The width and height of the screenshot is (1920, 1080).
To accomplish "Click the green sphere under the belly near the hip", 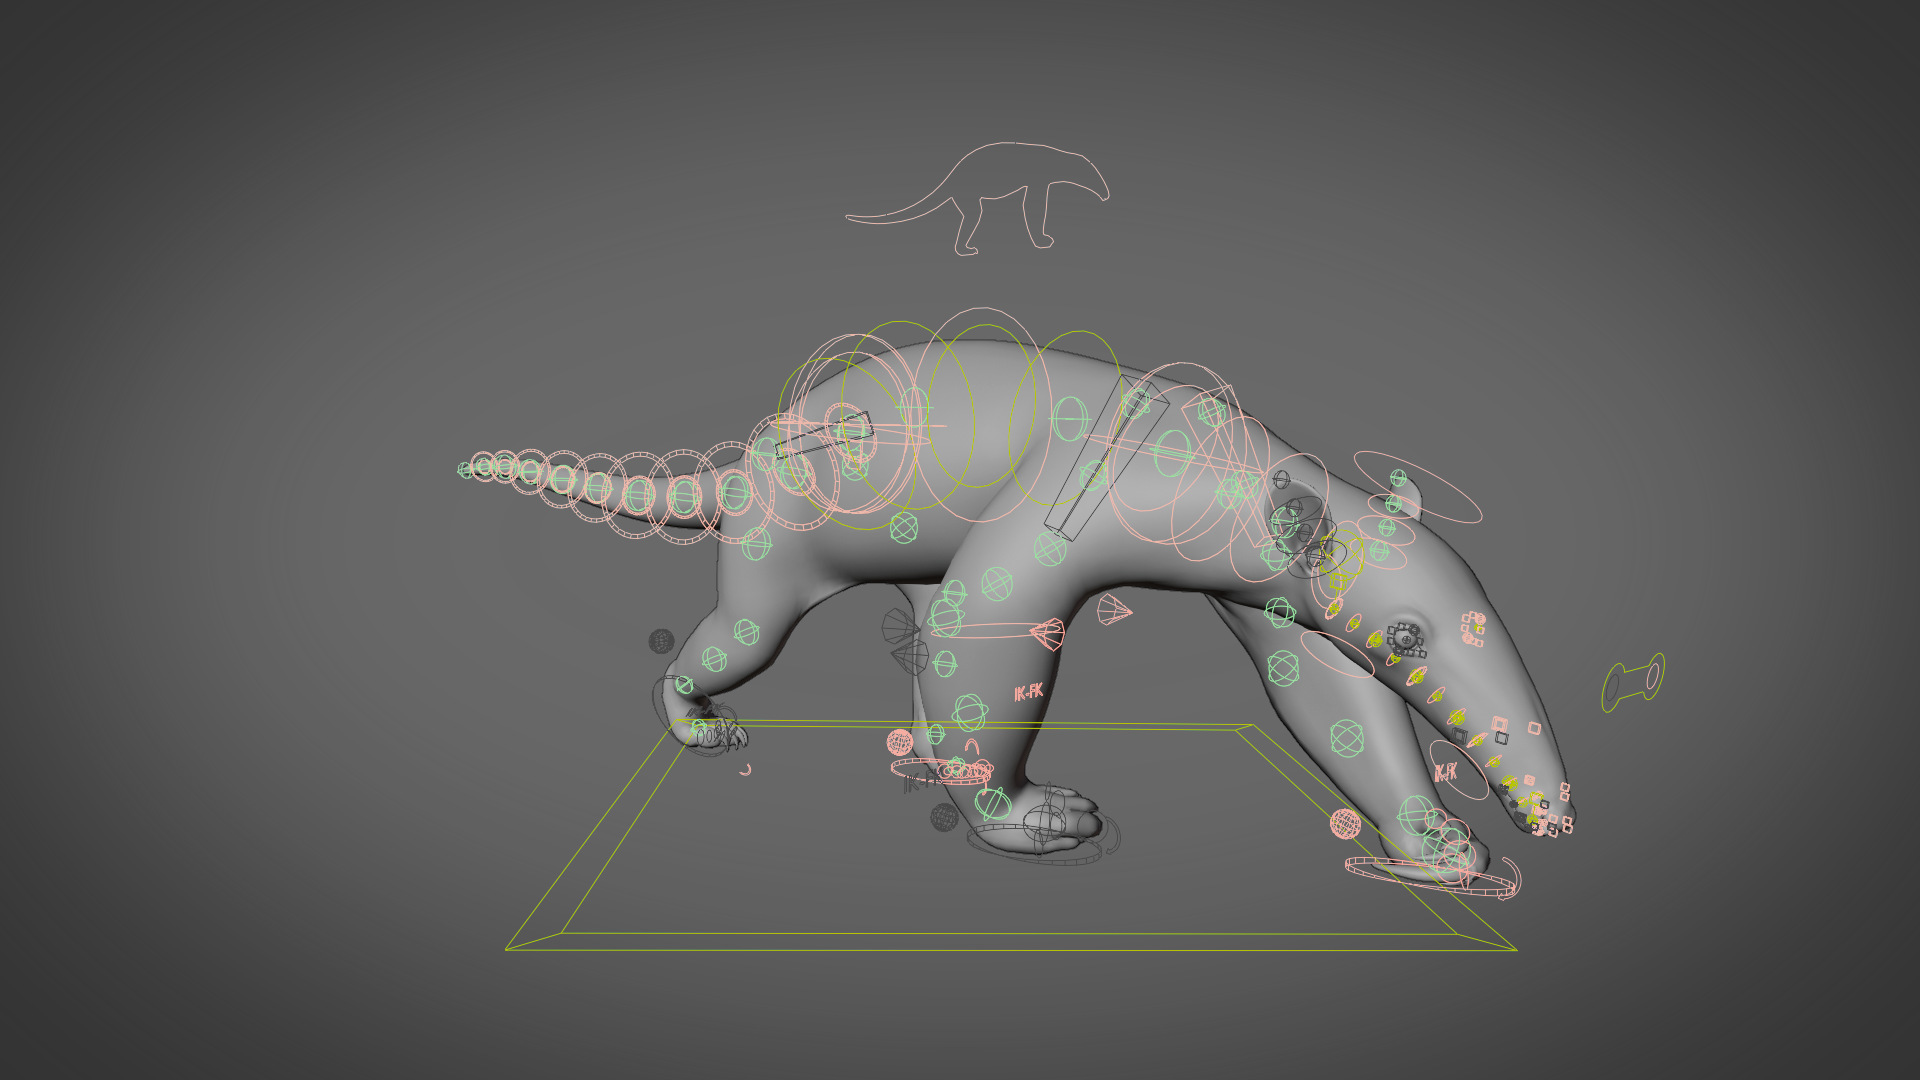I will tap(904, 527).
